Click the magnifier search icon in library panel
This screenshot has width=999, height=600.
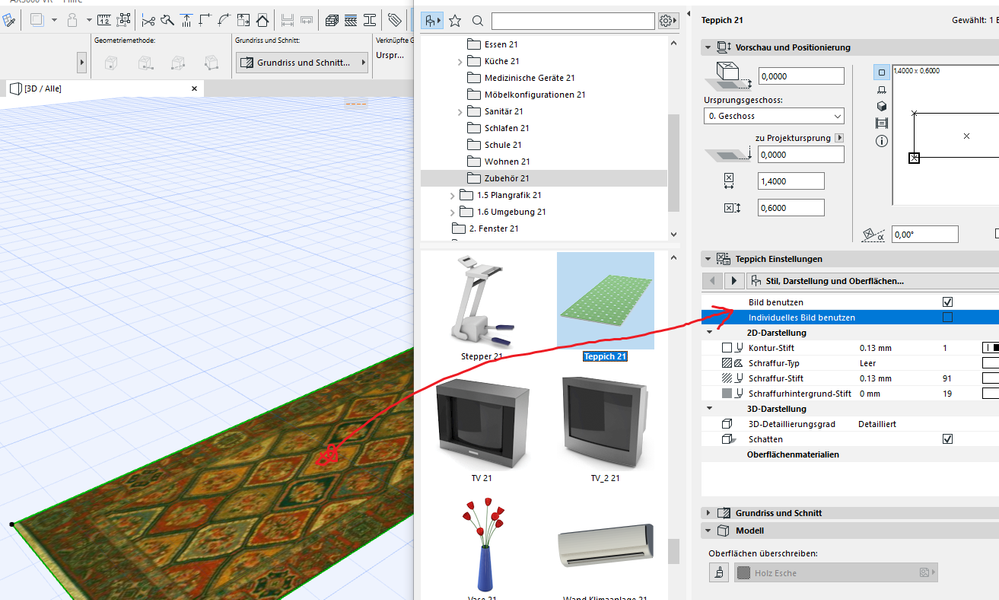[477, 21]
